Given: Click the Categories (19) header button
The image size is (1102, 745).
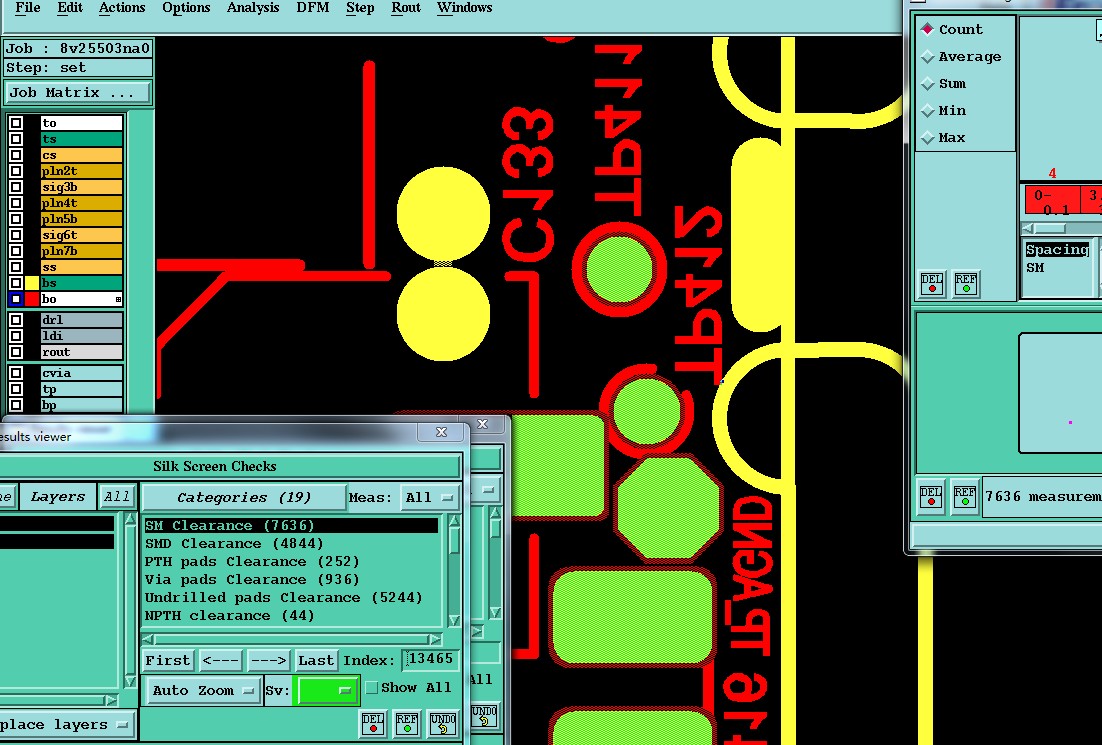Looking at the screenshot, I should pyautogui.click(x=244, y=498).
